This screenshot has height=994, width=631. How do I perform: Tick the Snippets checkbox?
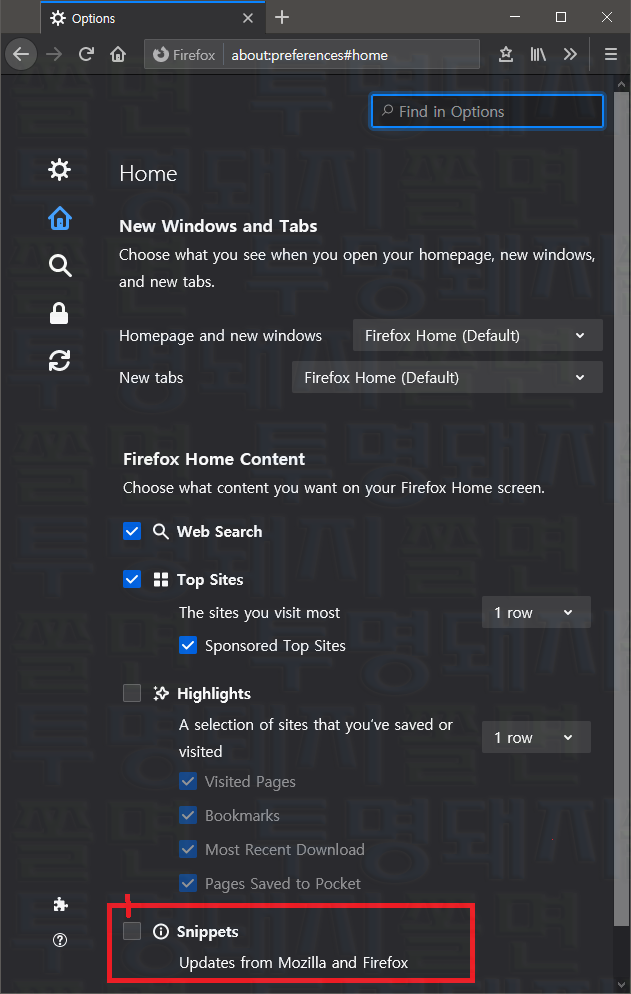pyautogui.click(x=132, y=931)
